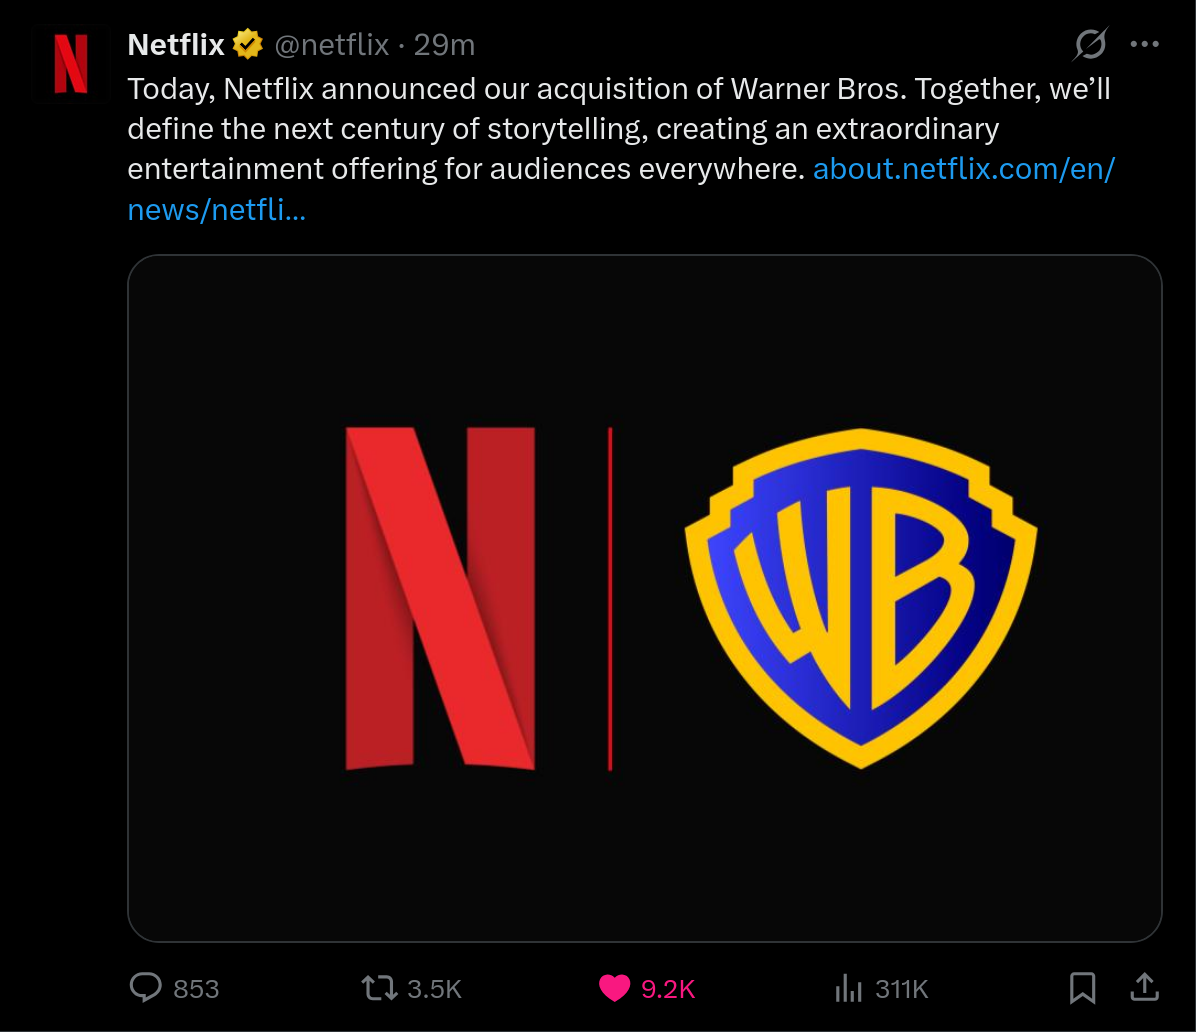The width and height of the screenshot is (1196, 1032).
Task: Click the 3.5K reposts count
Action: [x=434, y=989]
